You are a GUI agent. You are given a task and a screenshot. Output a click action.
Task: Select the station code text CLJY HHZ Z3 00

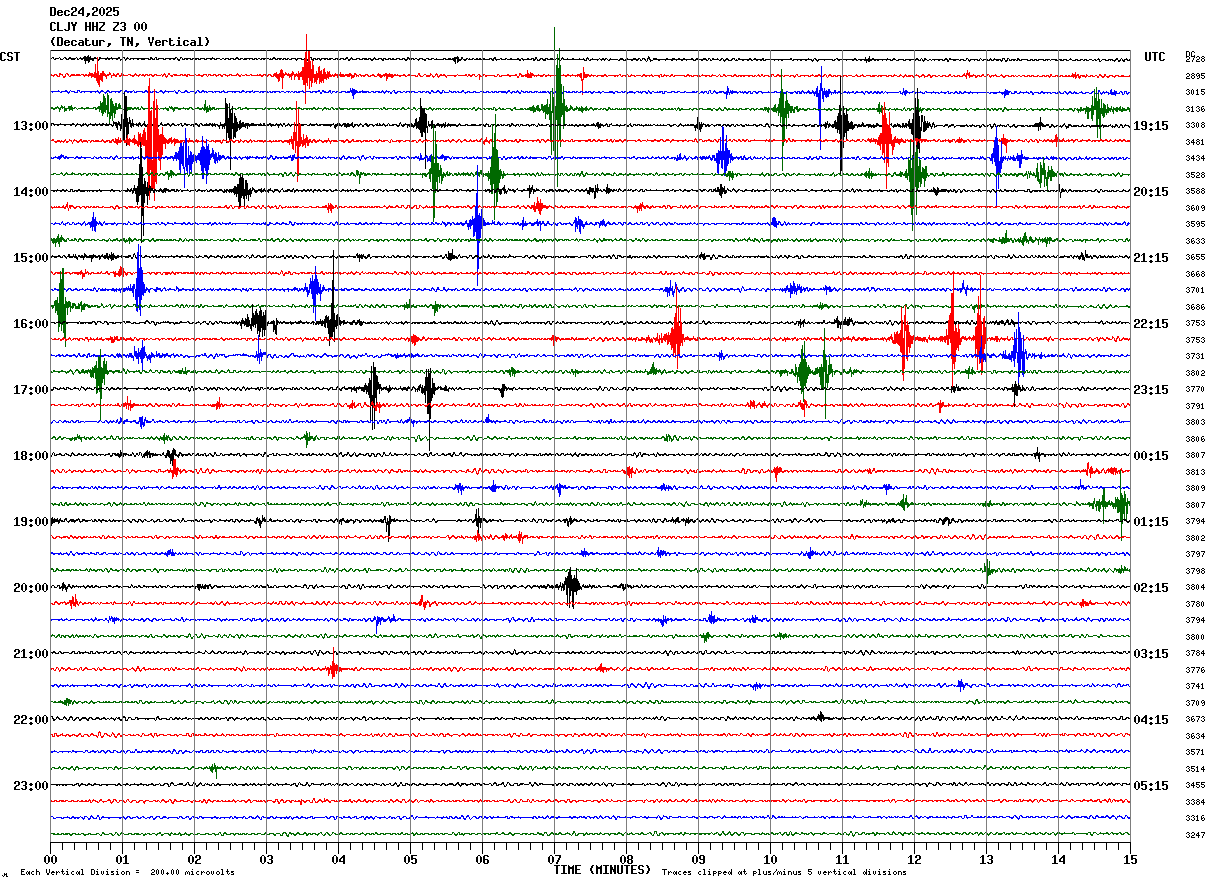point(98,27)
